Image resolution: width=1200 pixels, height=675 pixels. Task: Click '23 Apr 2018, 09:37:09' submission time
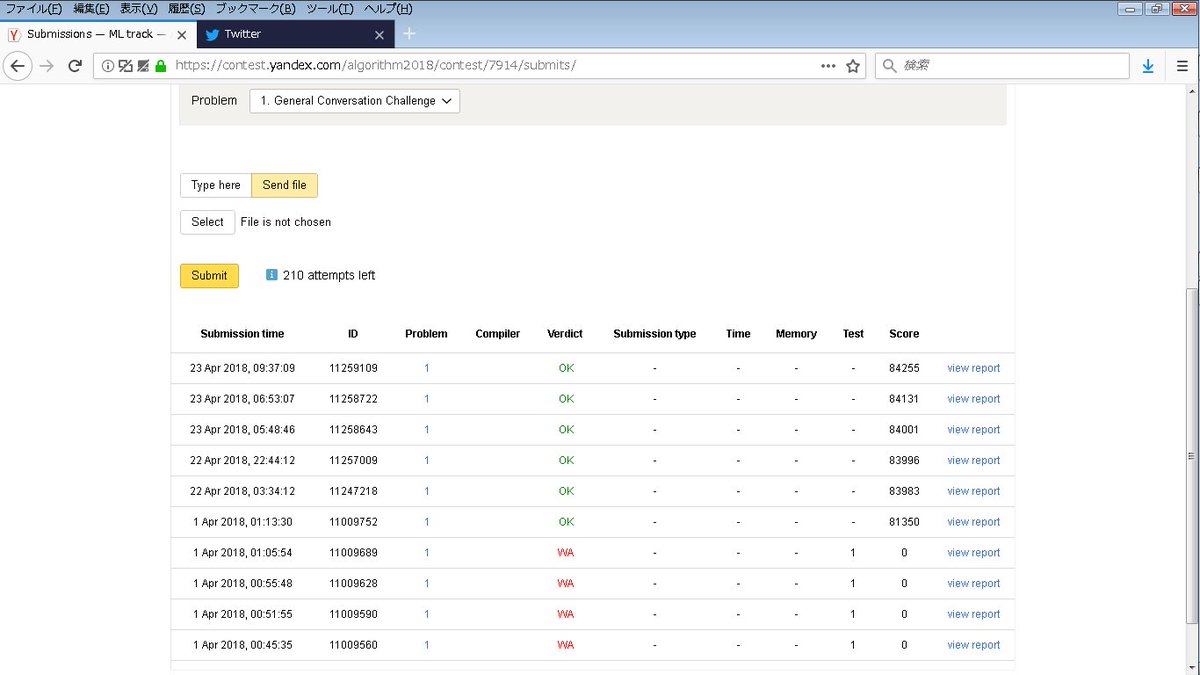tap(242, 368)
